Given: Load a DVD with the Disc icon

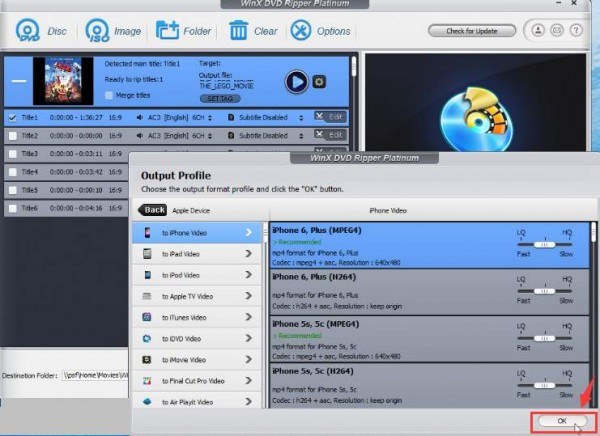Looking at the screenshot, I should pyautogui.click(x=28, y=30).
